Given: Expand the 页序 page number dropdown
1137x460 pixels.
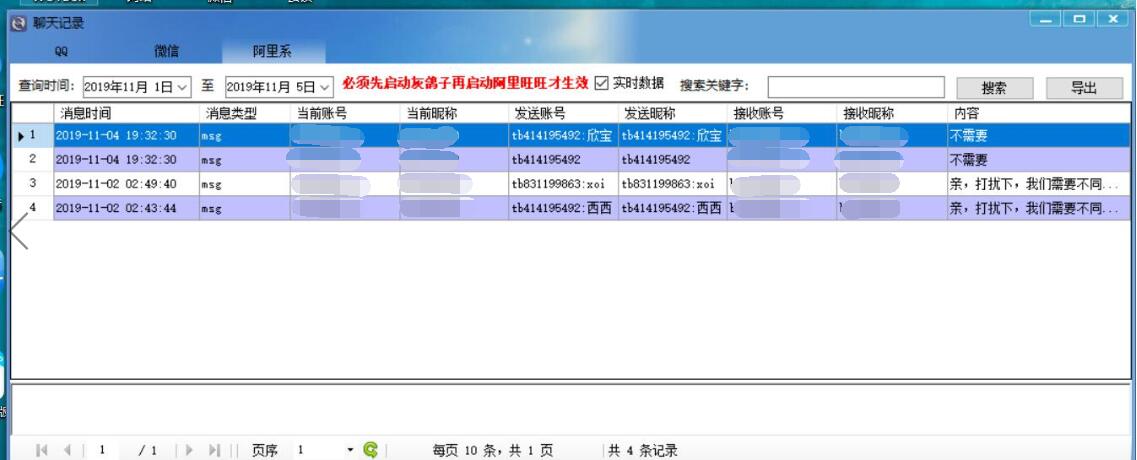Looking at the screenshot, I should click(x=350, y=451).
